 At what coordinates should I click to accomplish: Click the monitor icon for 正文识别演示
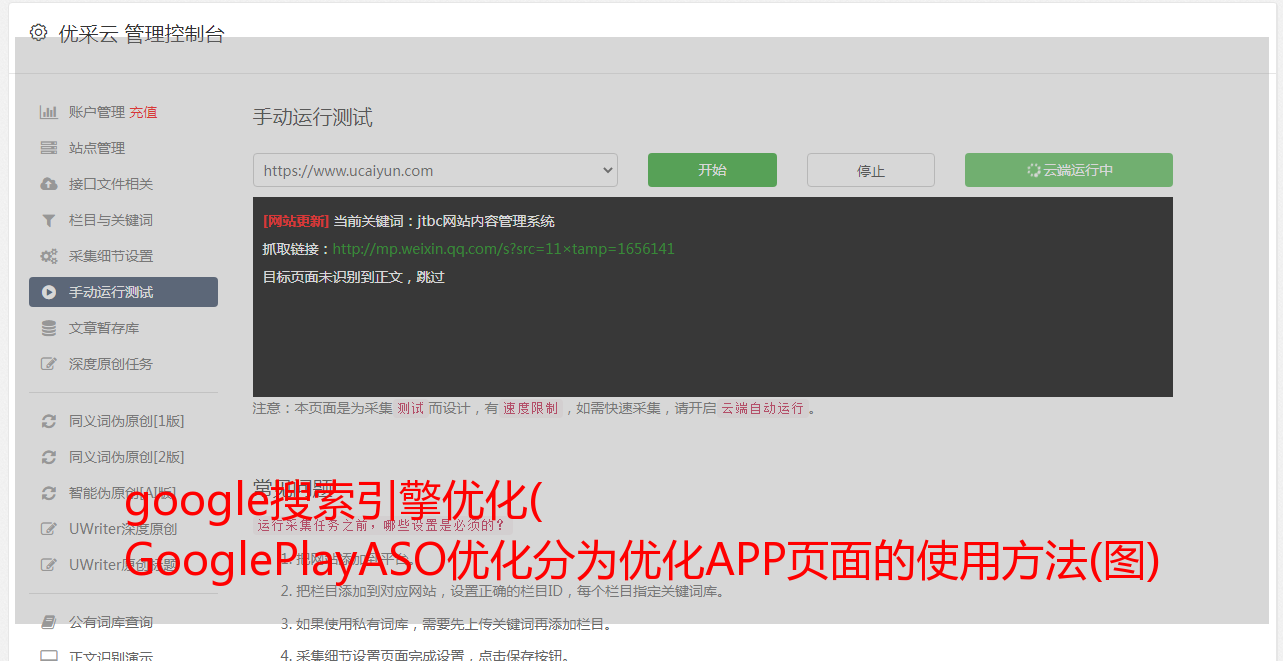[48, 656]
